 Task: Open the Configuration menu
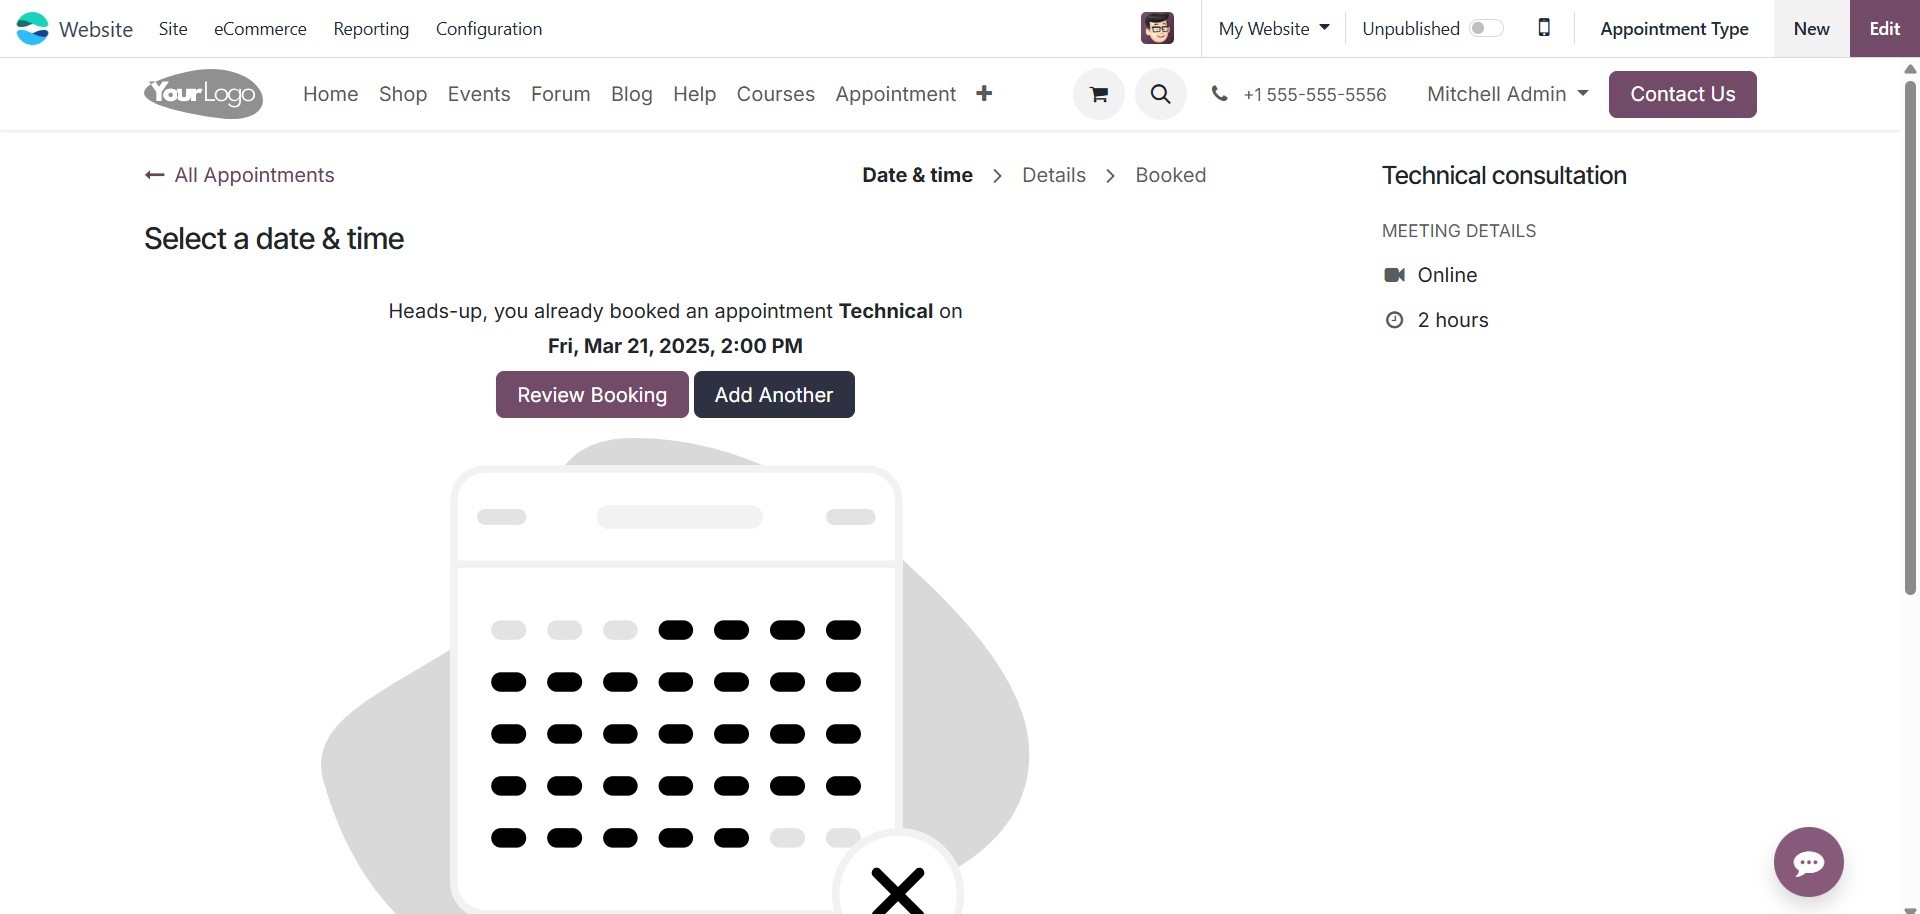(489, 28)
